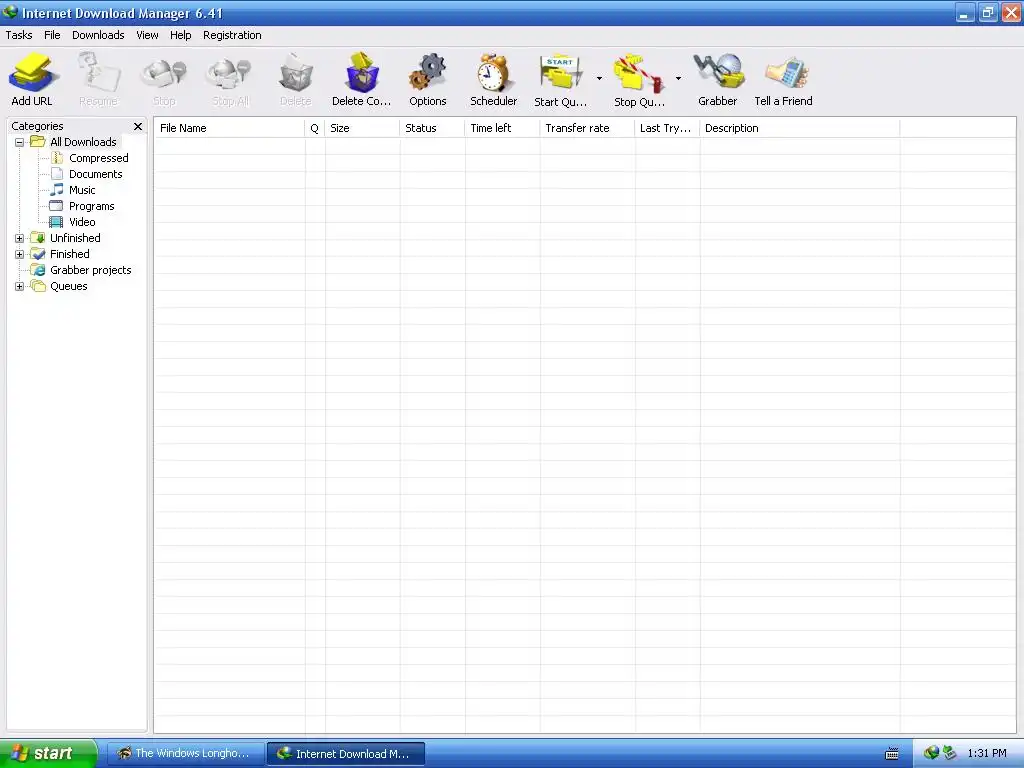Sort by the Last Try column header

(x=667, y=128)
